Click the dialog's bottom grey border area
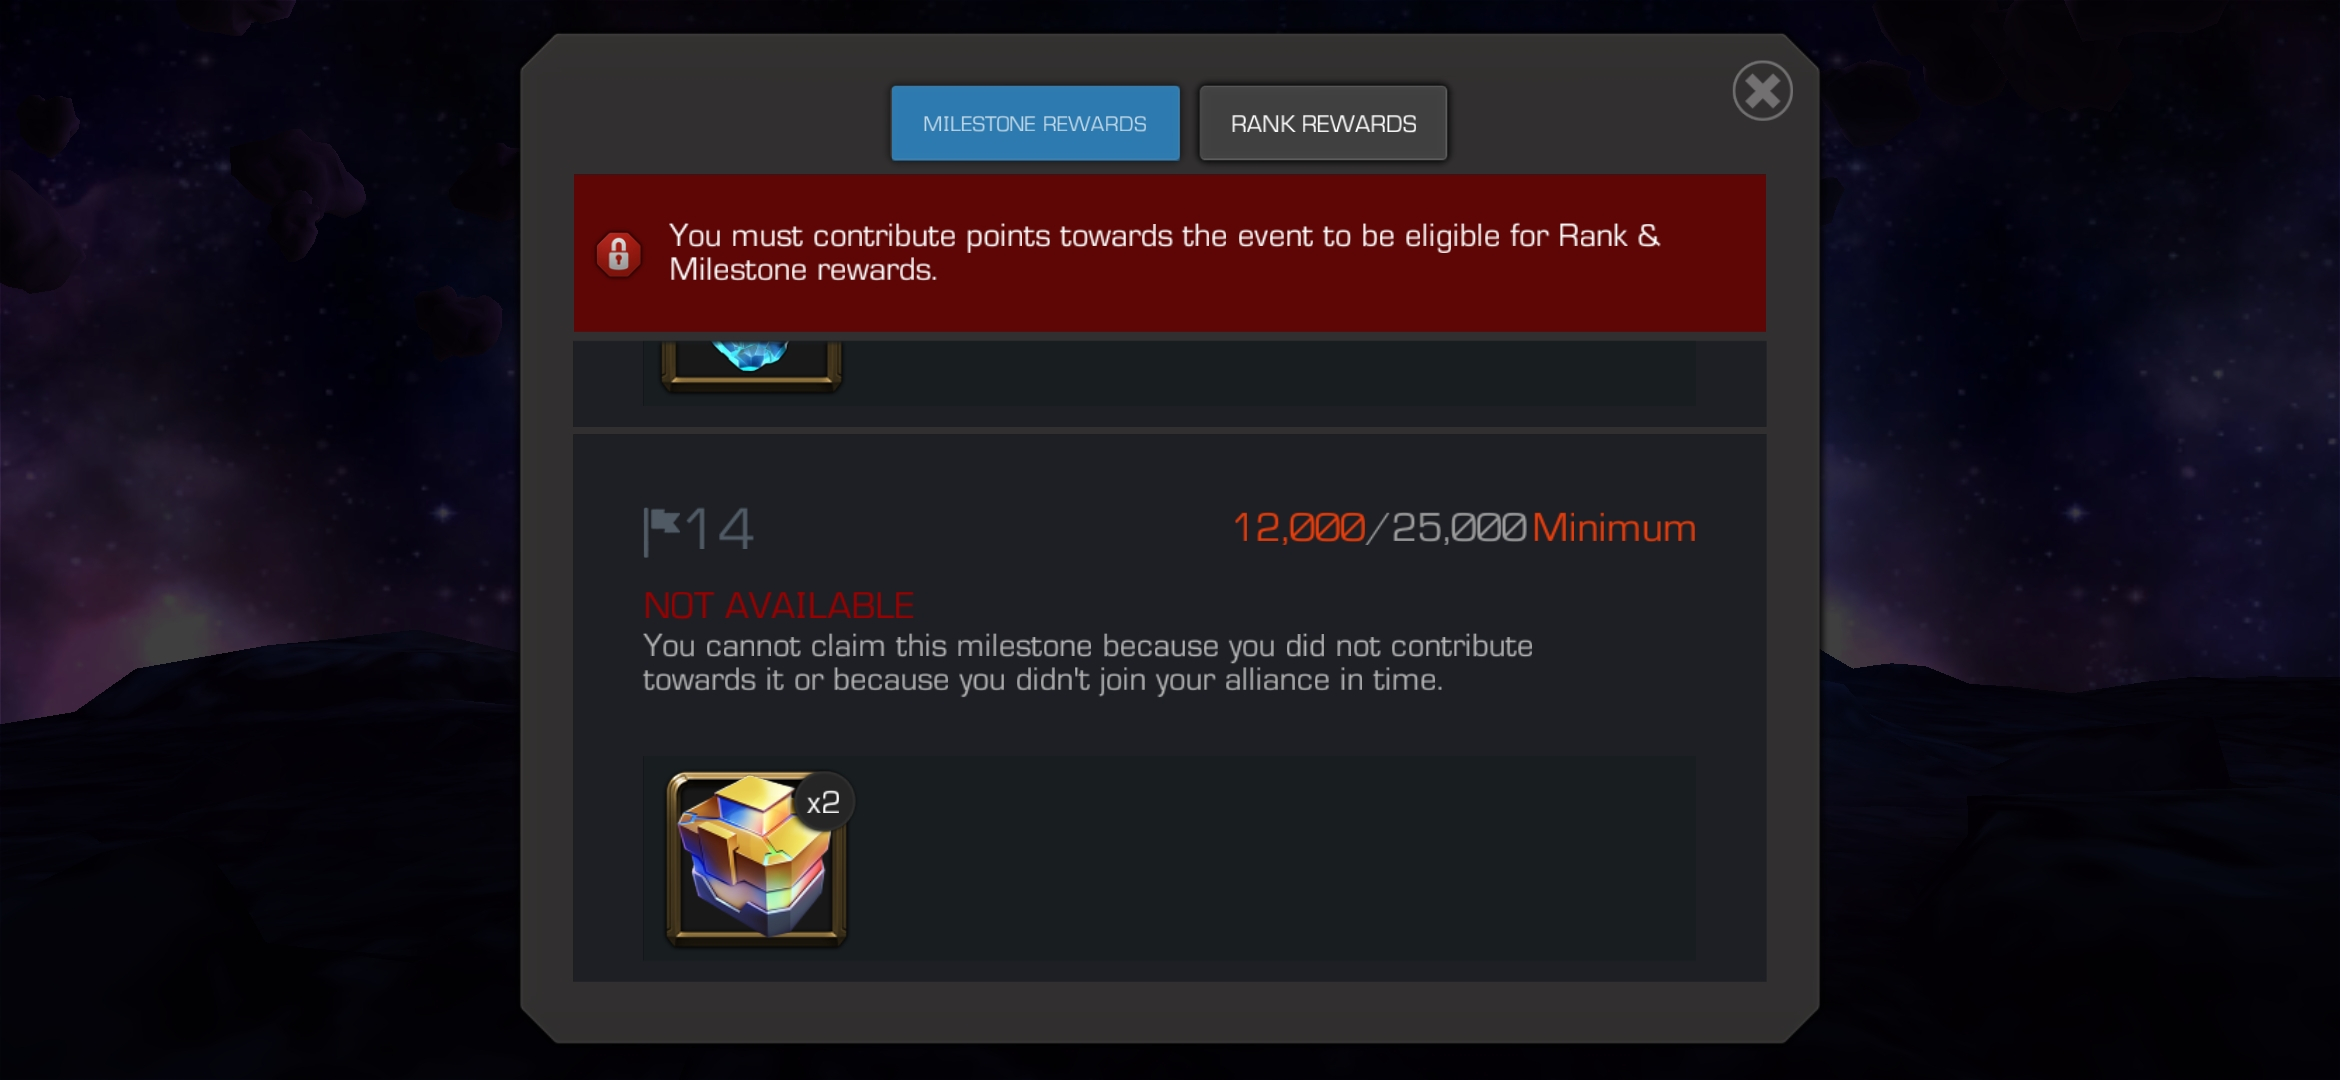 1170,1012
